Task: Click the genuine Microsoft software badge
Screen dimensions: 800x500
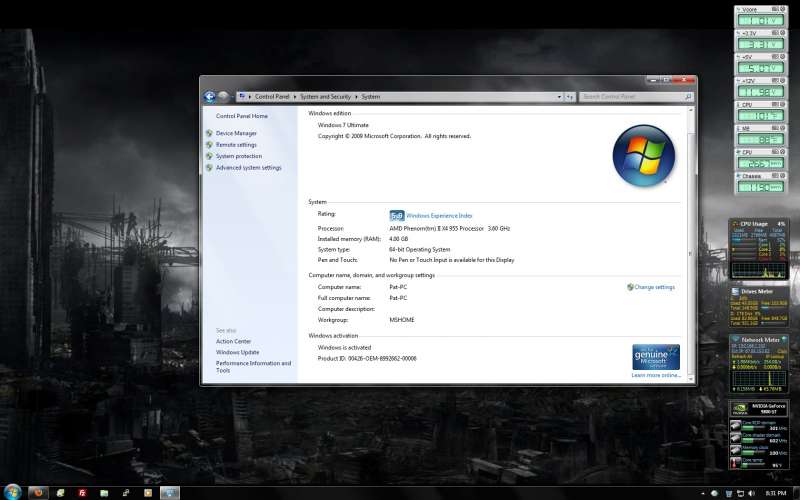Action: click(656, 356)
